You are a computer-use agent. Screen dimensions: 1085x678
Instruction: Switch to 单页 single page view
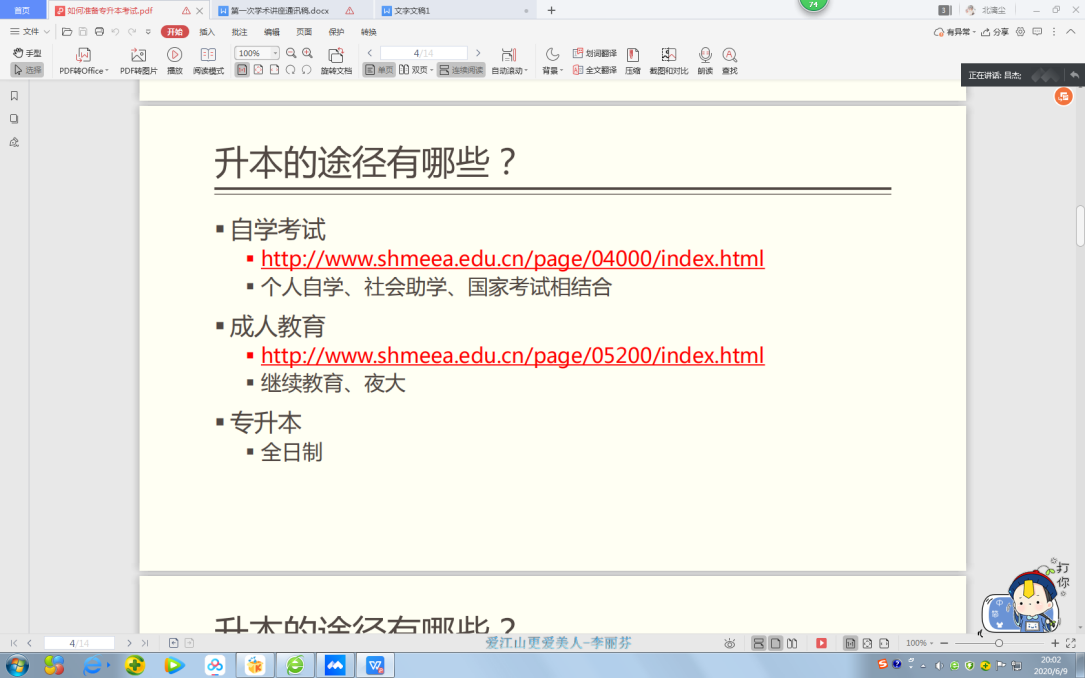[x=379, y=70]
